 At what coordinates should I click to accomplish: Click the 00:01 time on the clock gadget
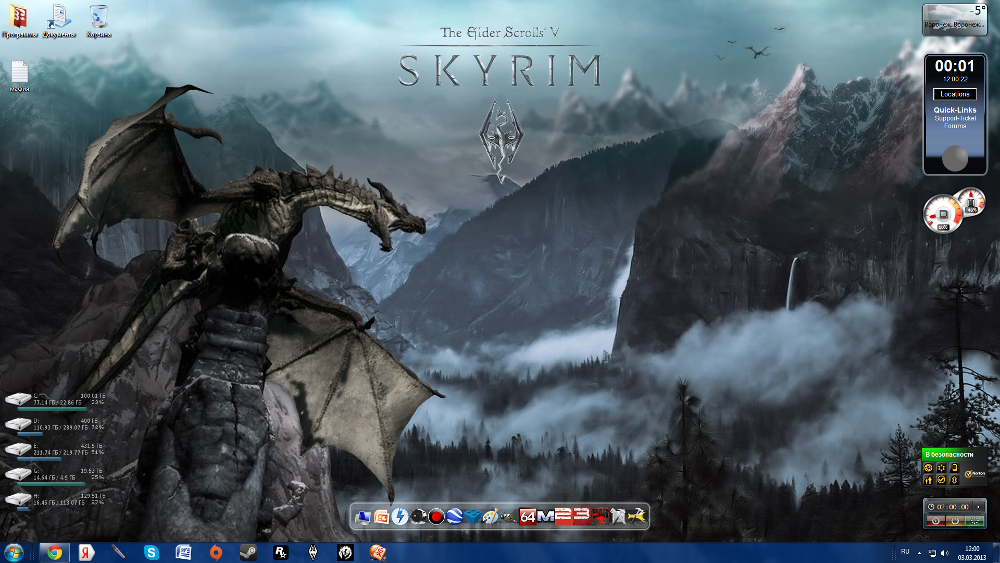955,66
